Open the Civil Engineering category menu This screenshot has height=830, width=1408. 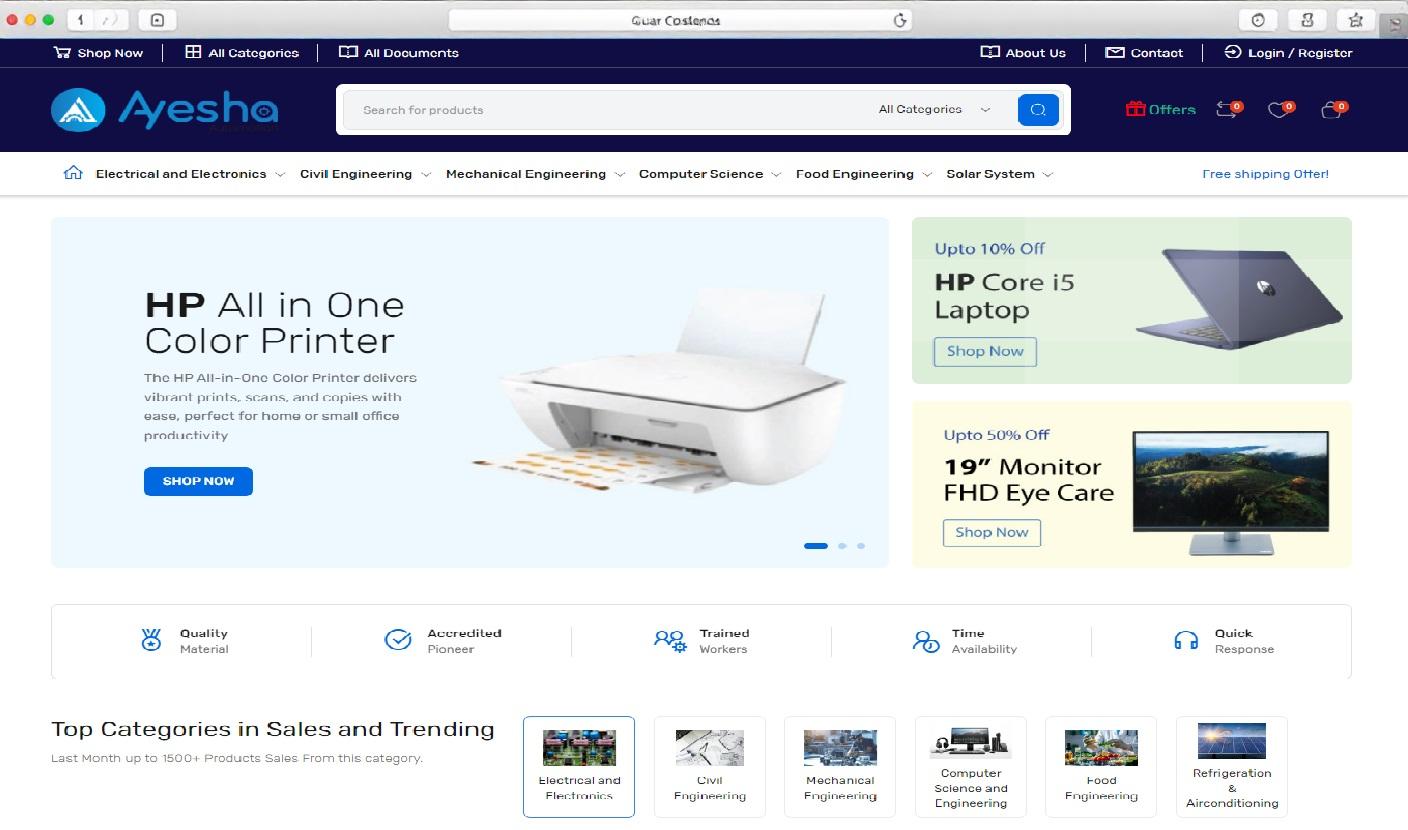click(357, 173)
